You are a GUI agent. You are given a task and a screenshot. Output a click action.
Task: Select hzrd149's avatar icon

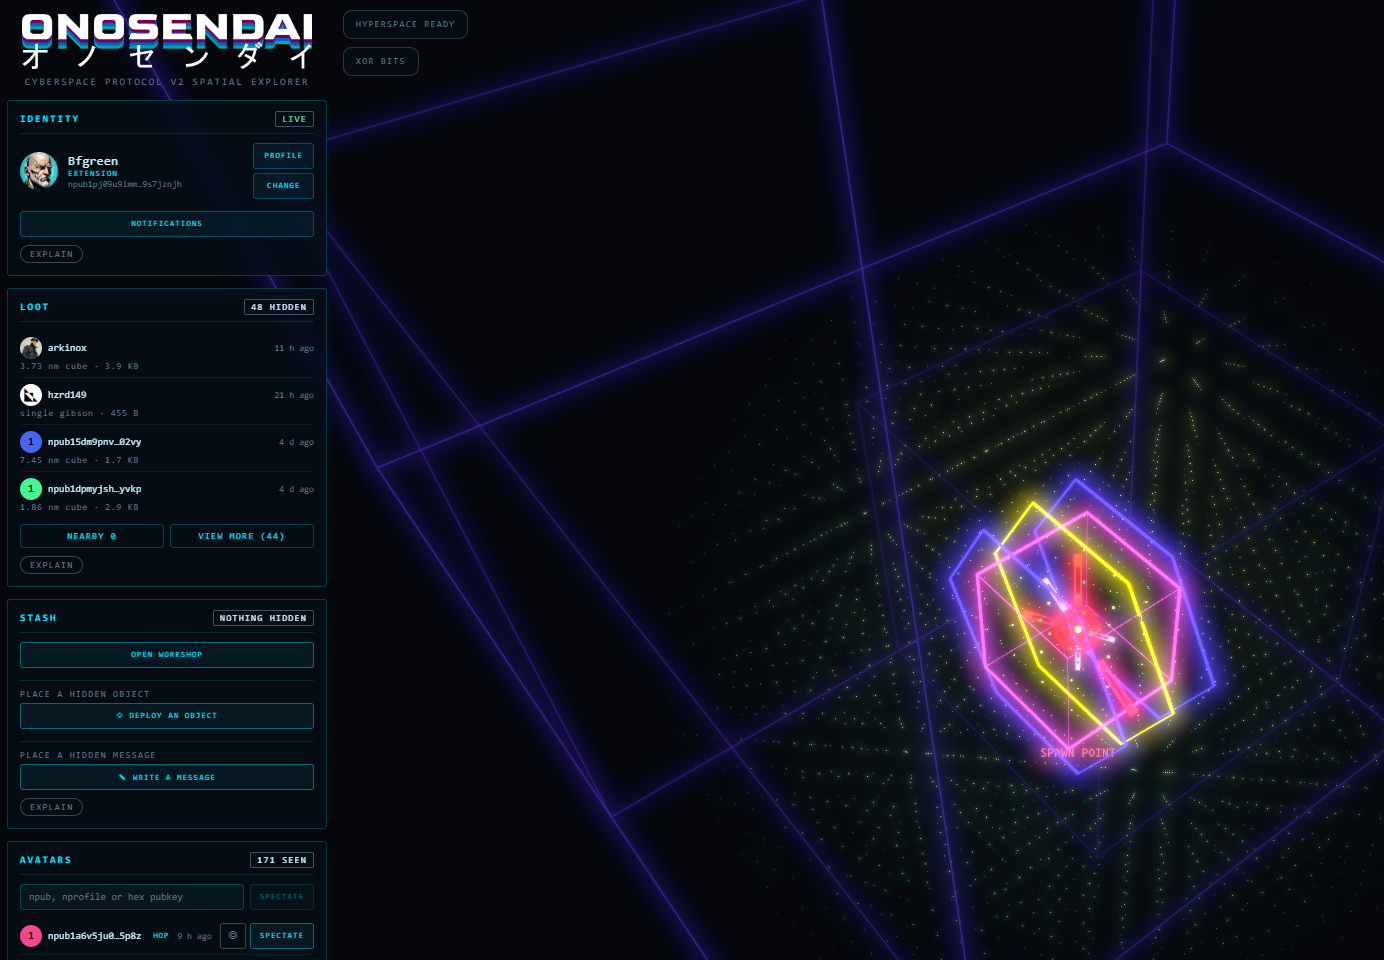click(31, 395)
